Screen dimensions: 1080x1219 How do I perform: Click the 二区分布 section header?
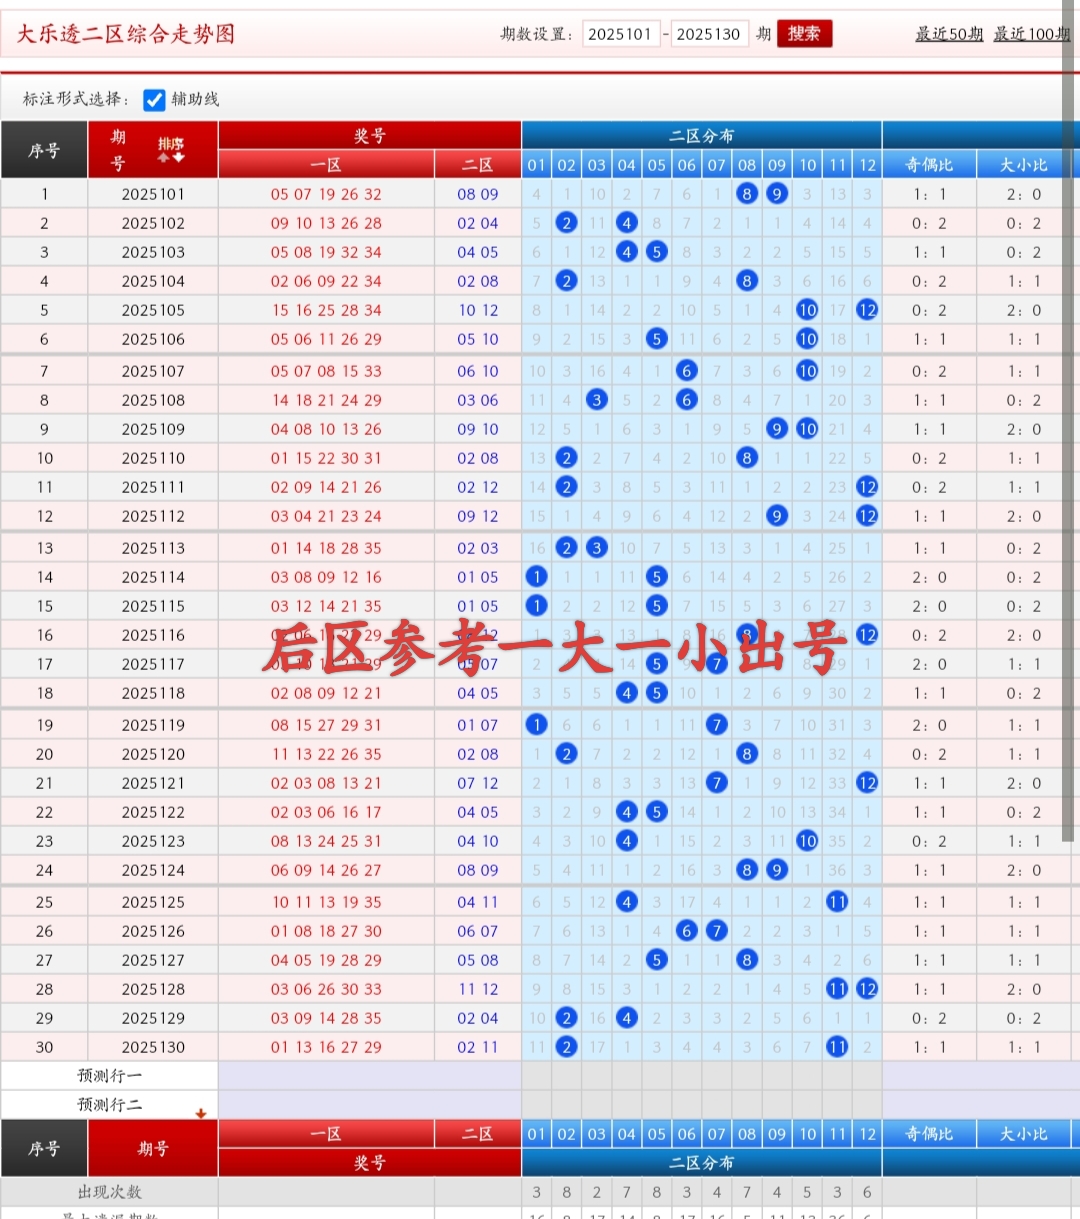tap(701, 135)
